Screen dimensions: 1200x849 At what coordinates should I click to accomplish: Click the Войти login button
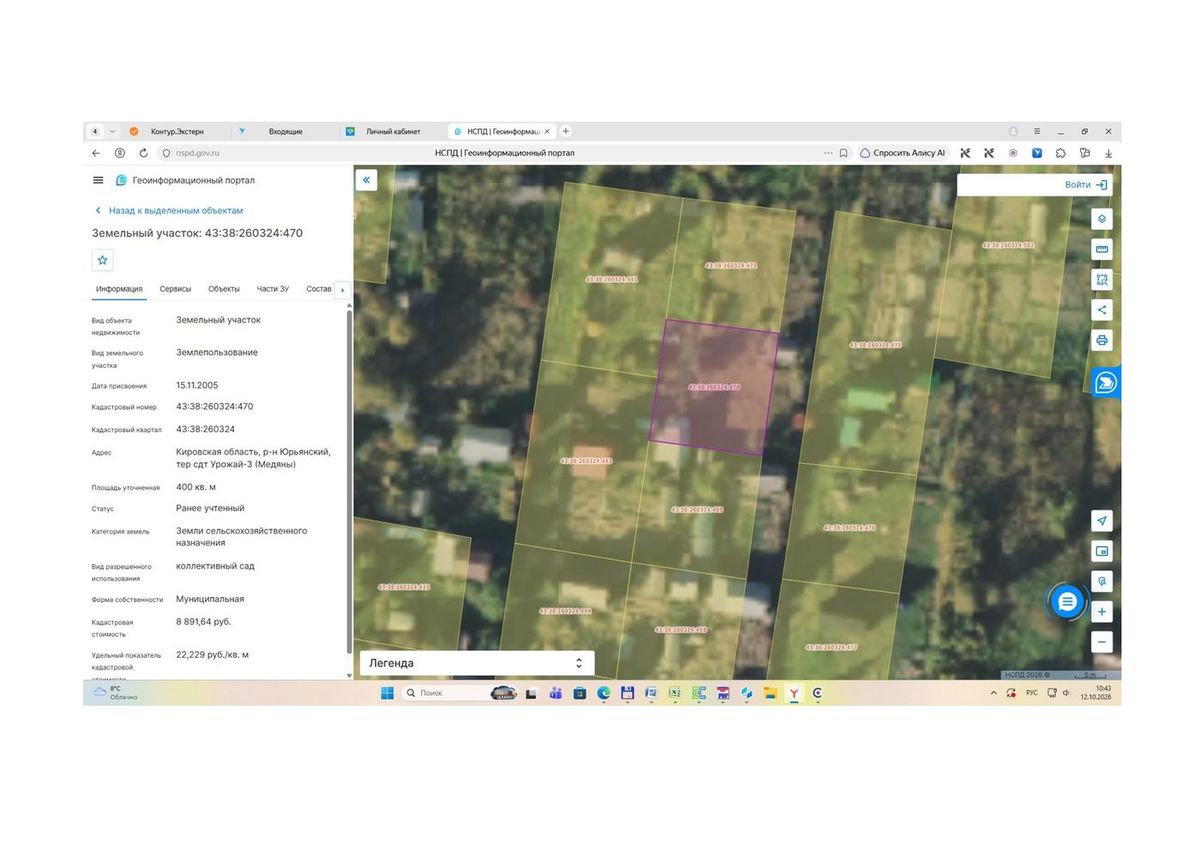coord(1086,185)
